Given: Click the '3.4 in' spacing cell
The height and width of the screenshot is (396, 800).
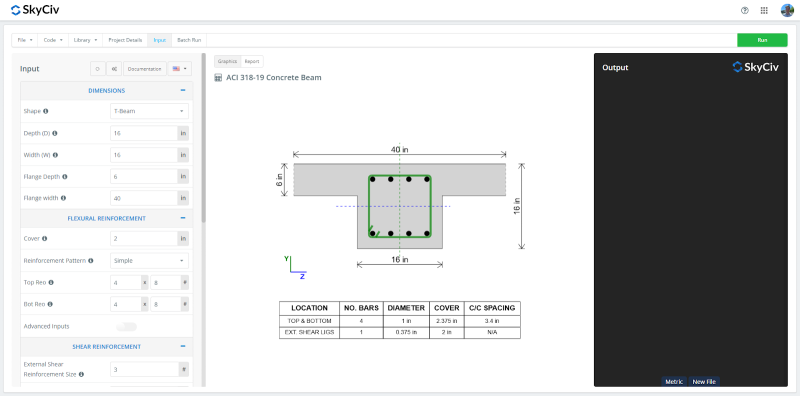Looking at the screenshot, I should click(x=492, y=321).
